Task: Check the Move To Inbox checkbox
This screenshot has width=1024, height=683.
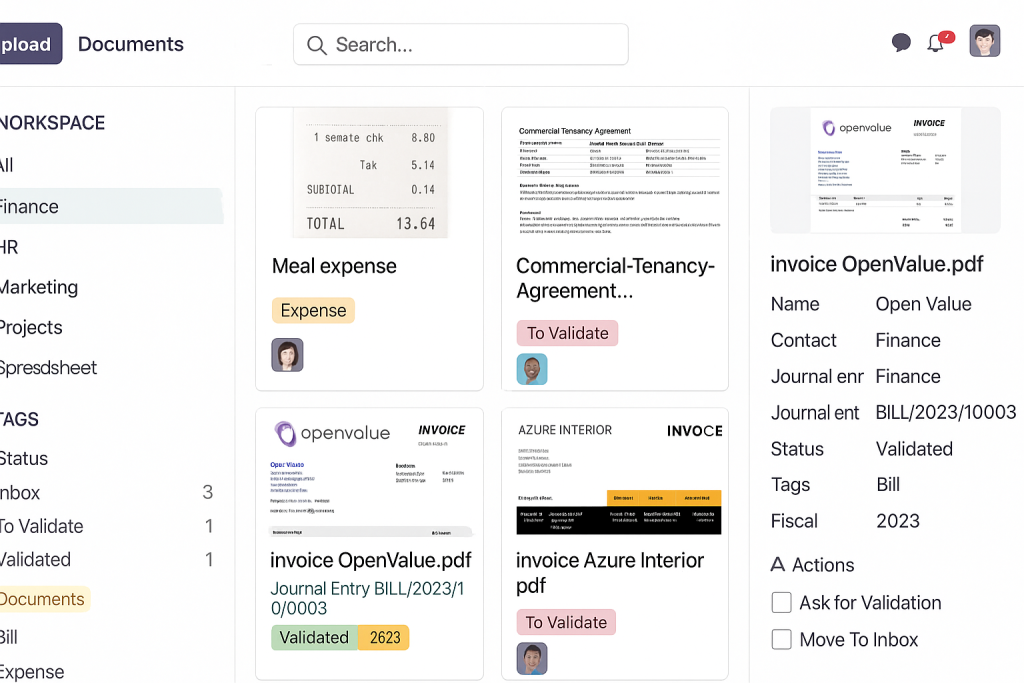Action: (782, 639)
